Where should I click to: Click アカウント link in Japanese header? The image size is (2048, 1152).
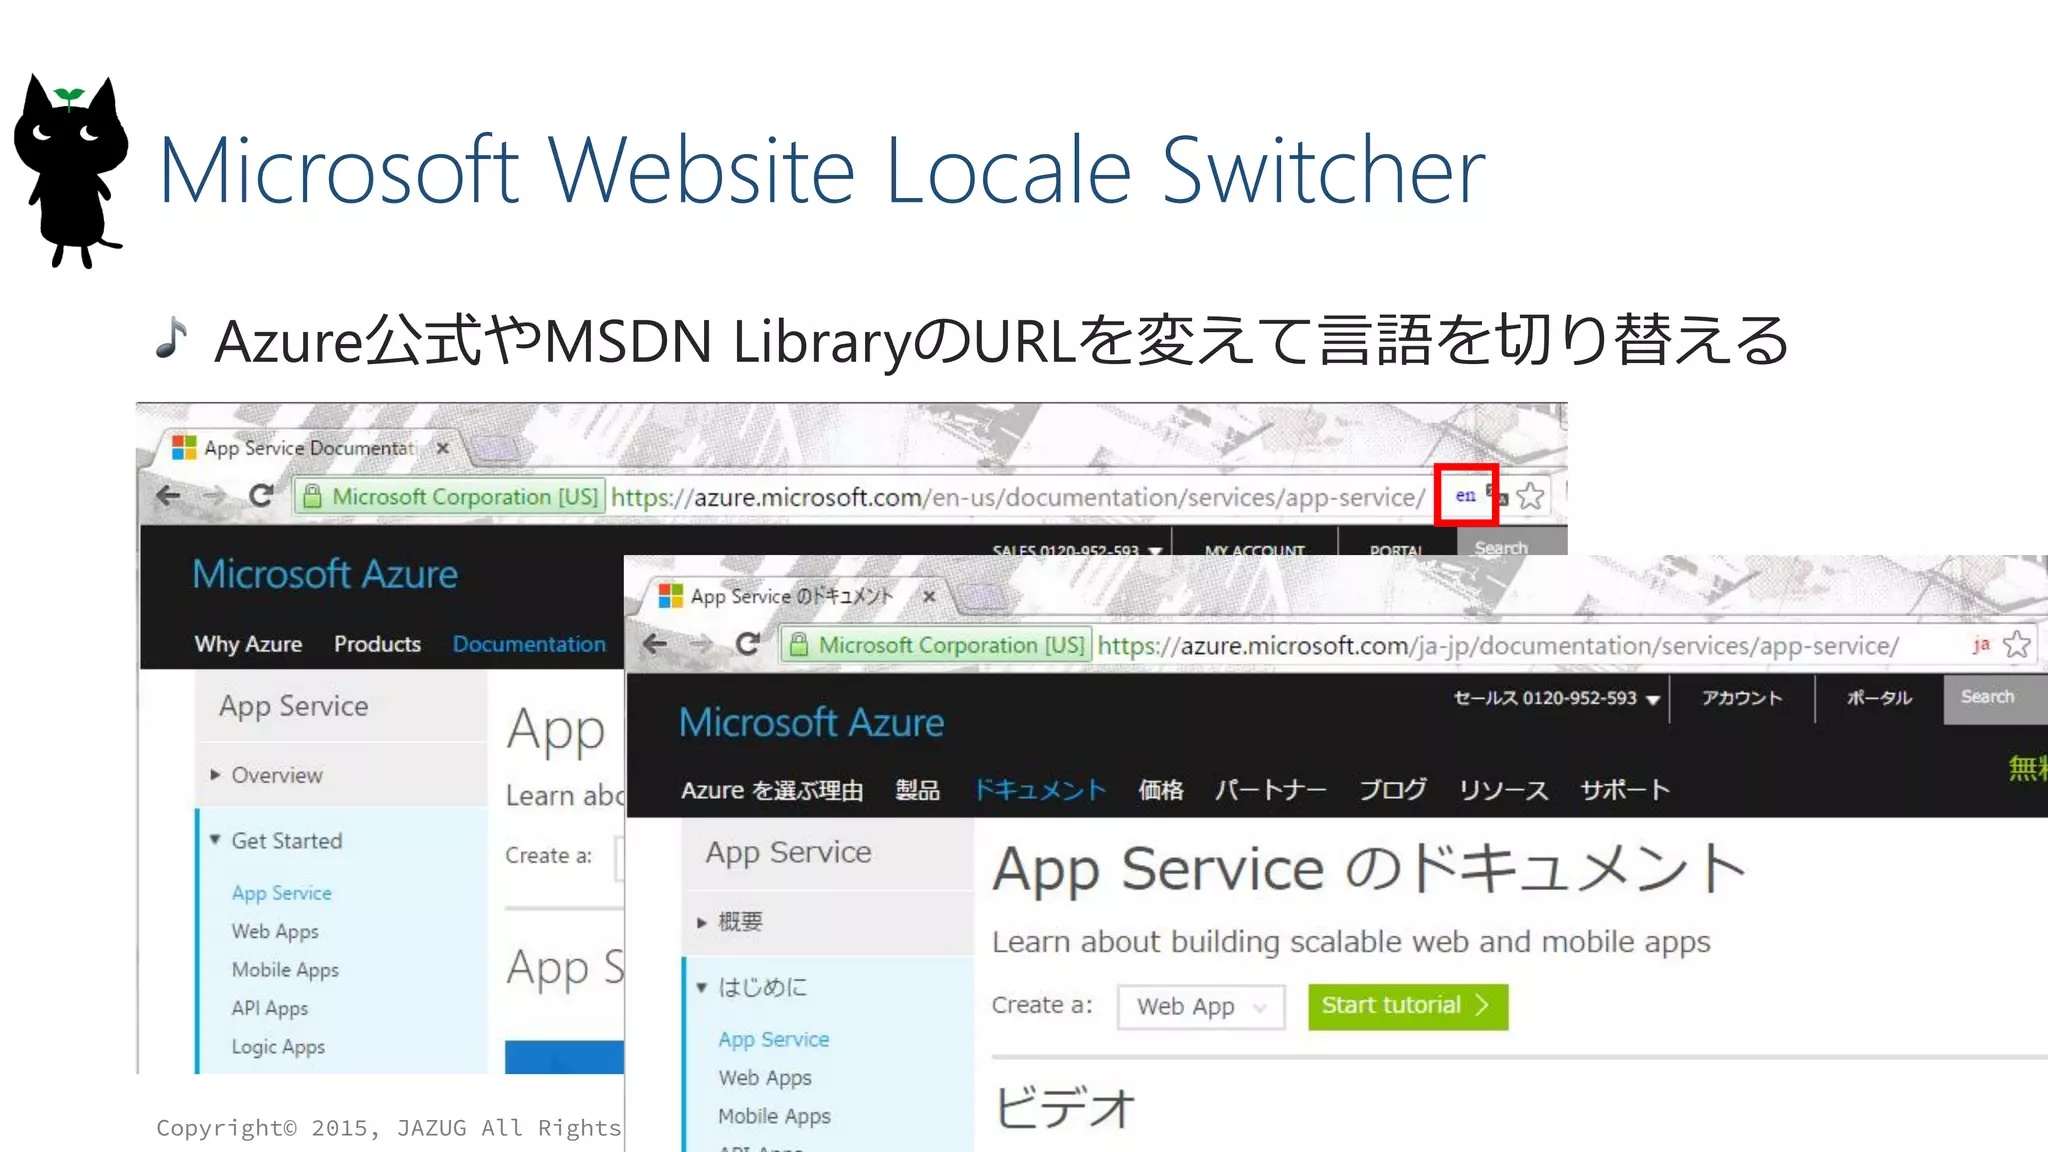[1742, 698]
